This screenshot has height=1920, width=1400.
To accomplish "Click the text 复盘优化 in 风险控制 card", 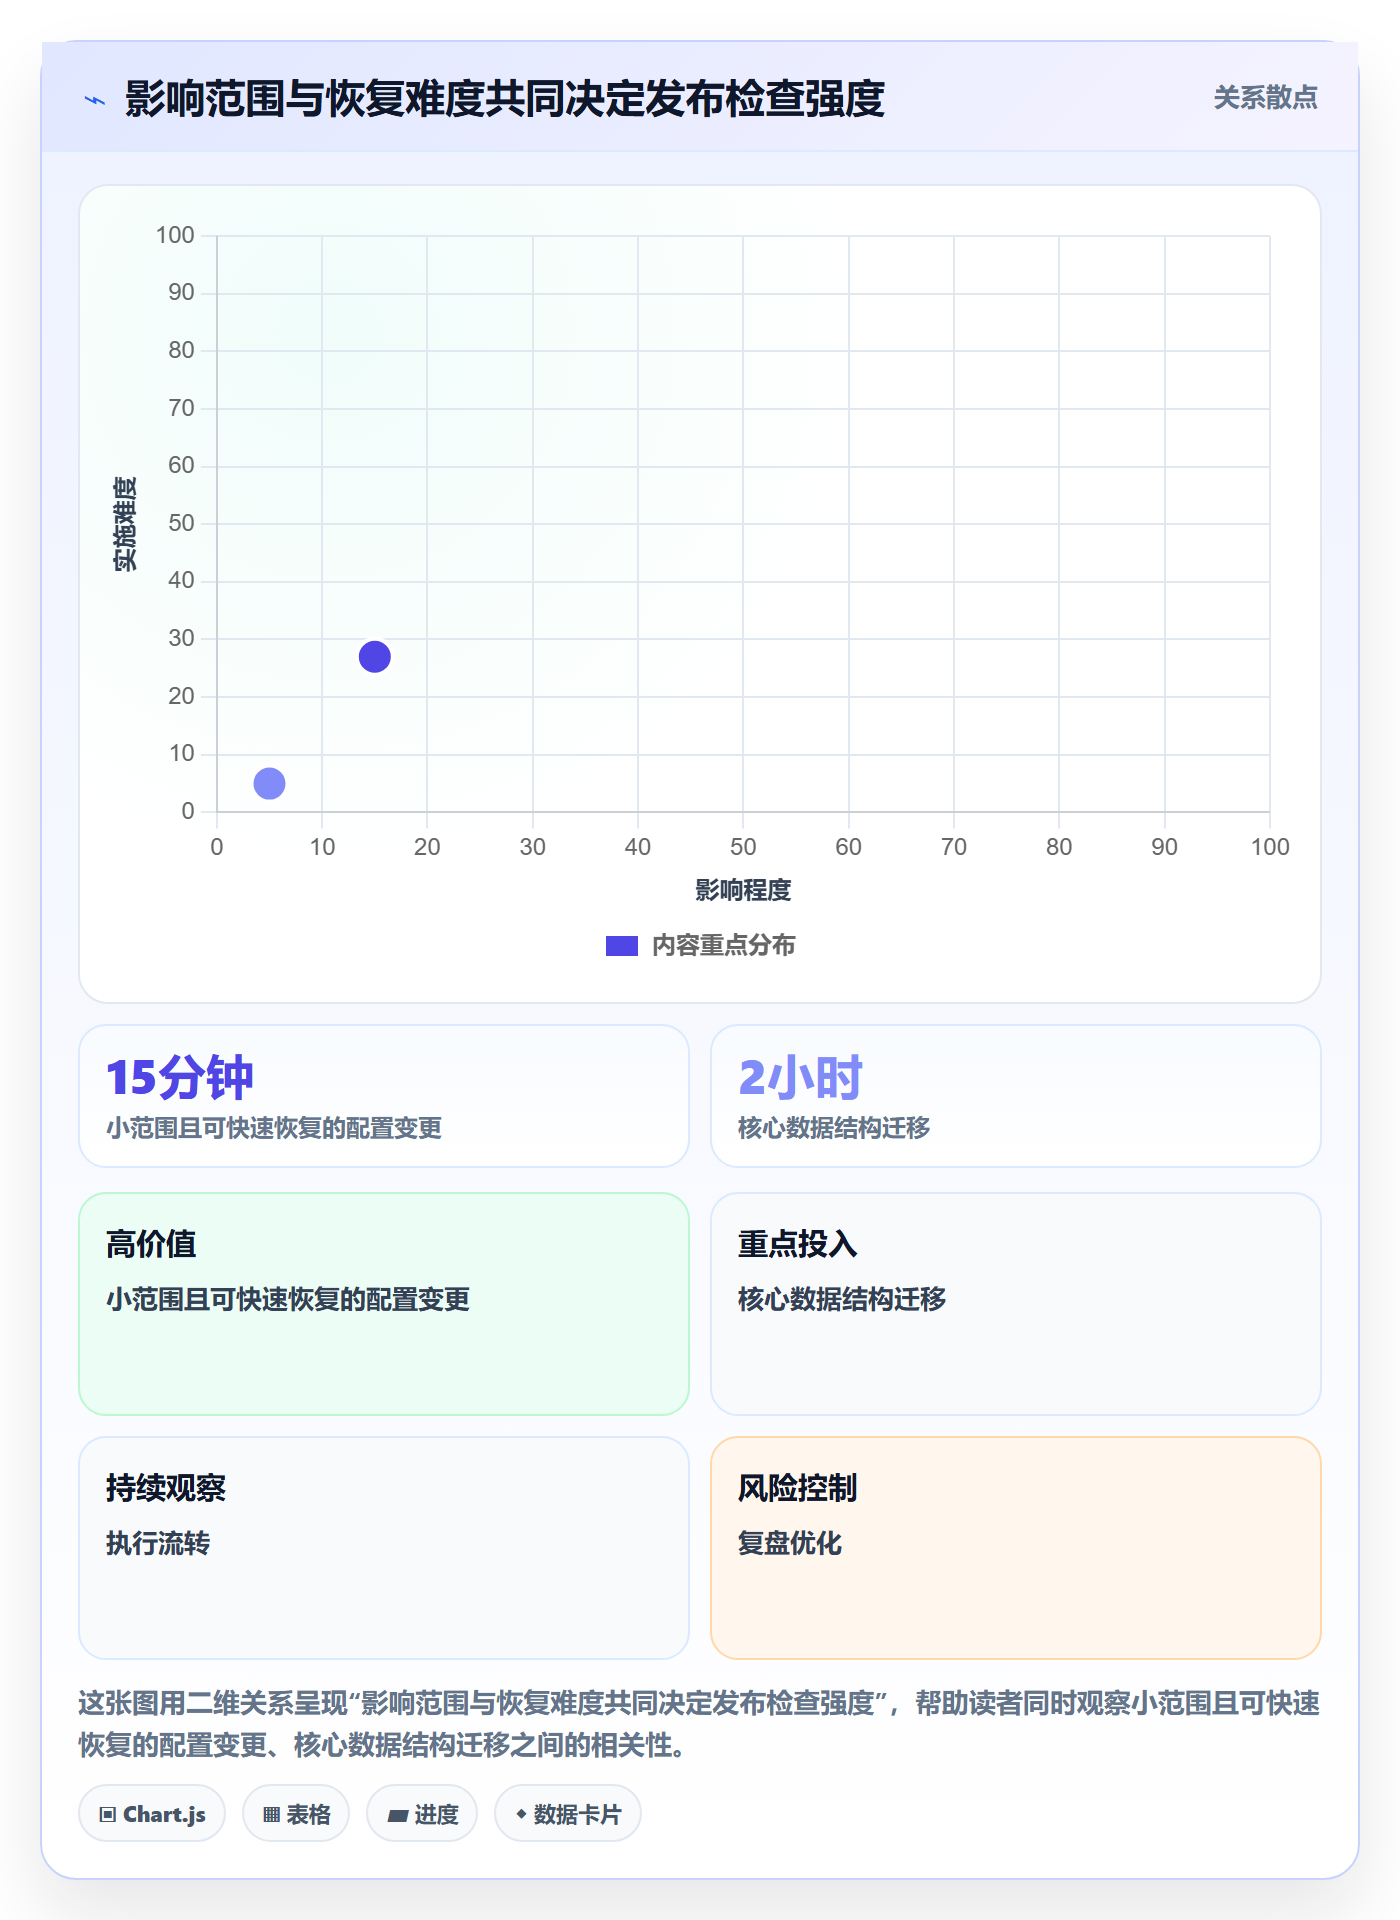I will pos(790,1543).
